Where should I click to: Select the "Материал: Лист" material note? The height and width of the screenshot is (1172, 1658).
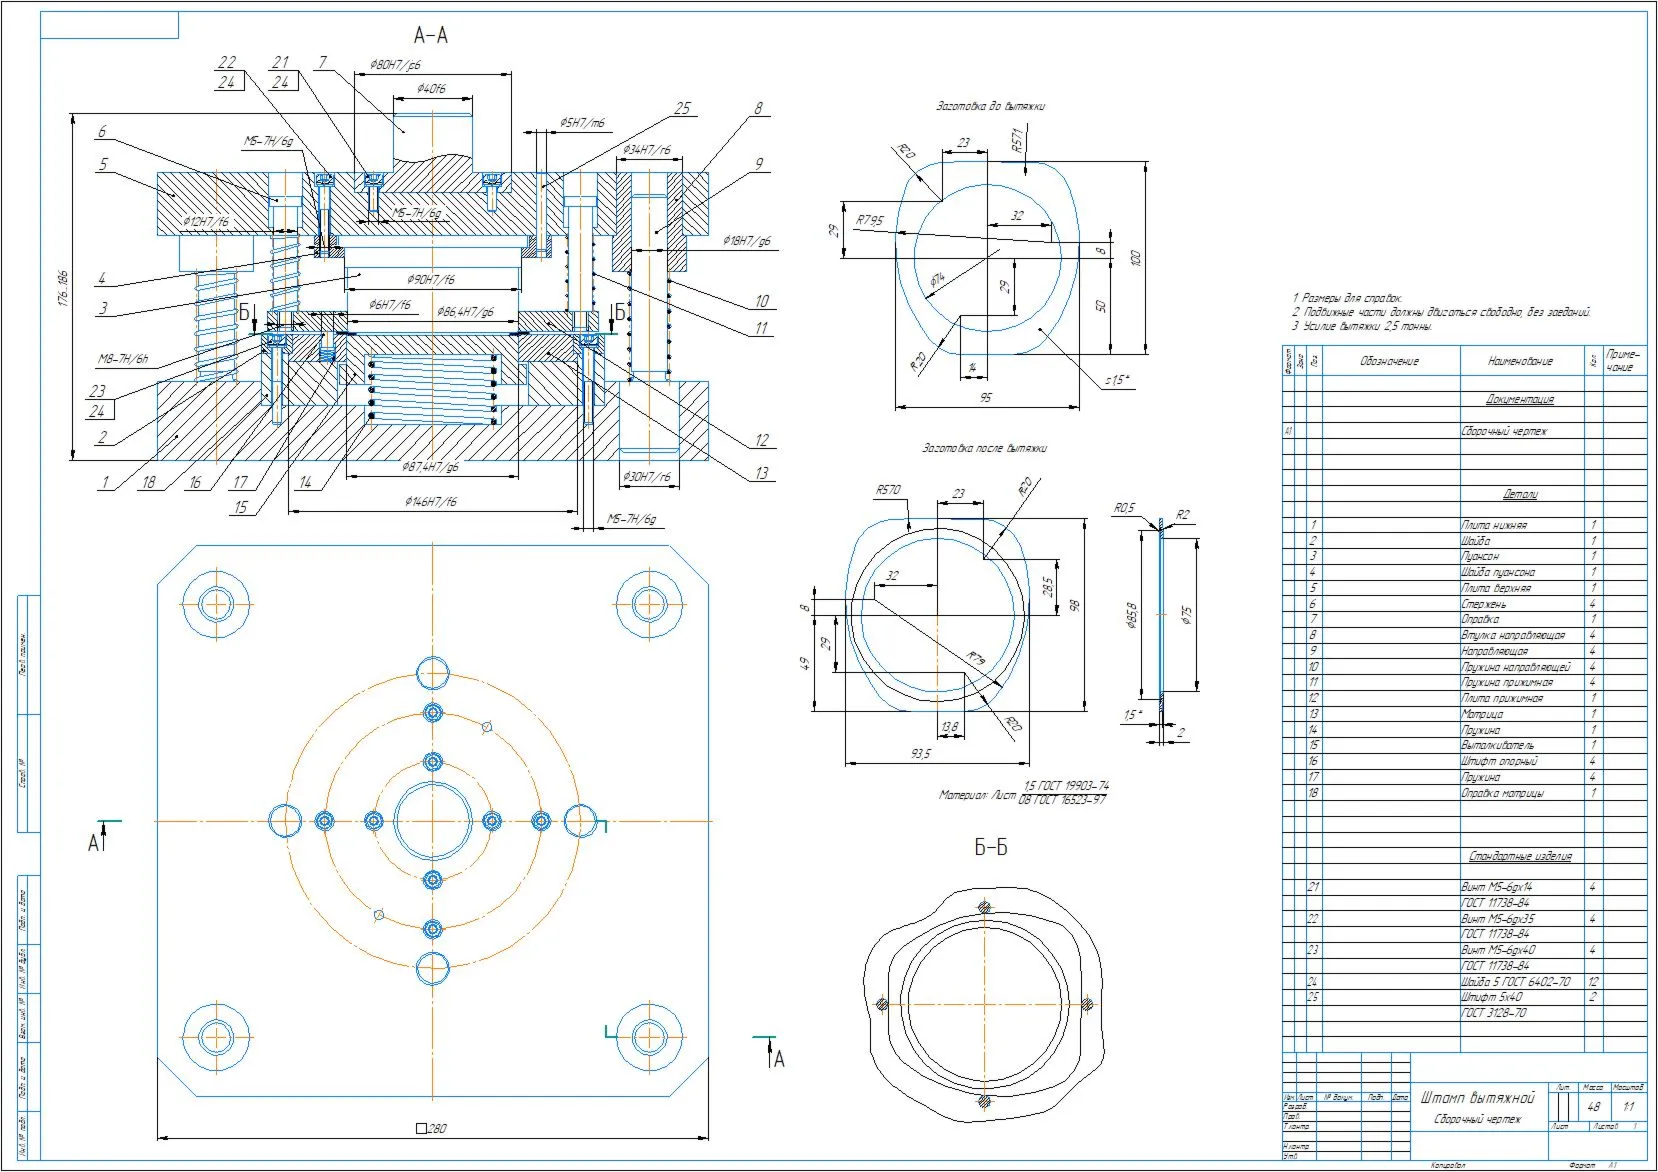pyautogui.click(x=977, y=795)
